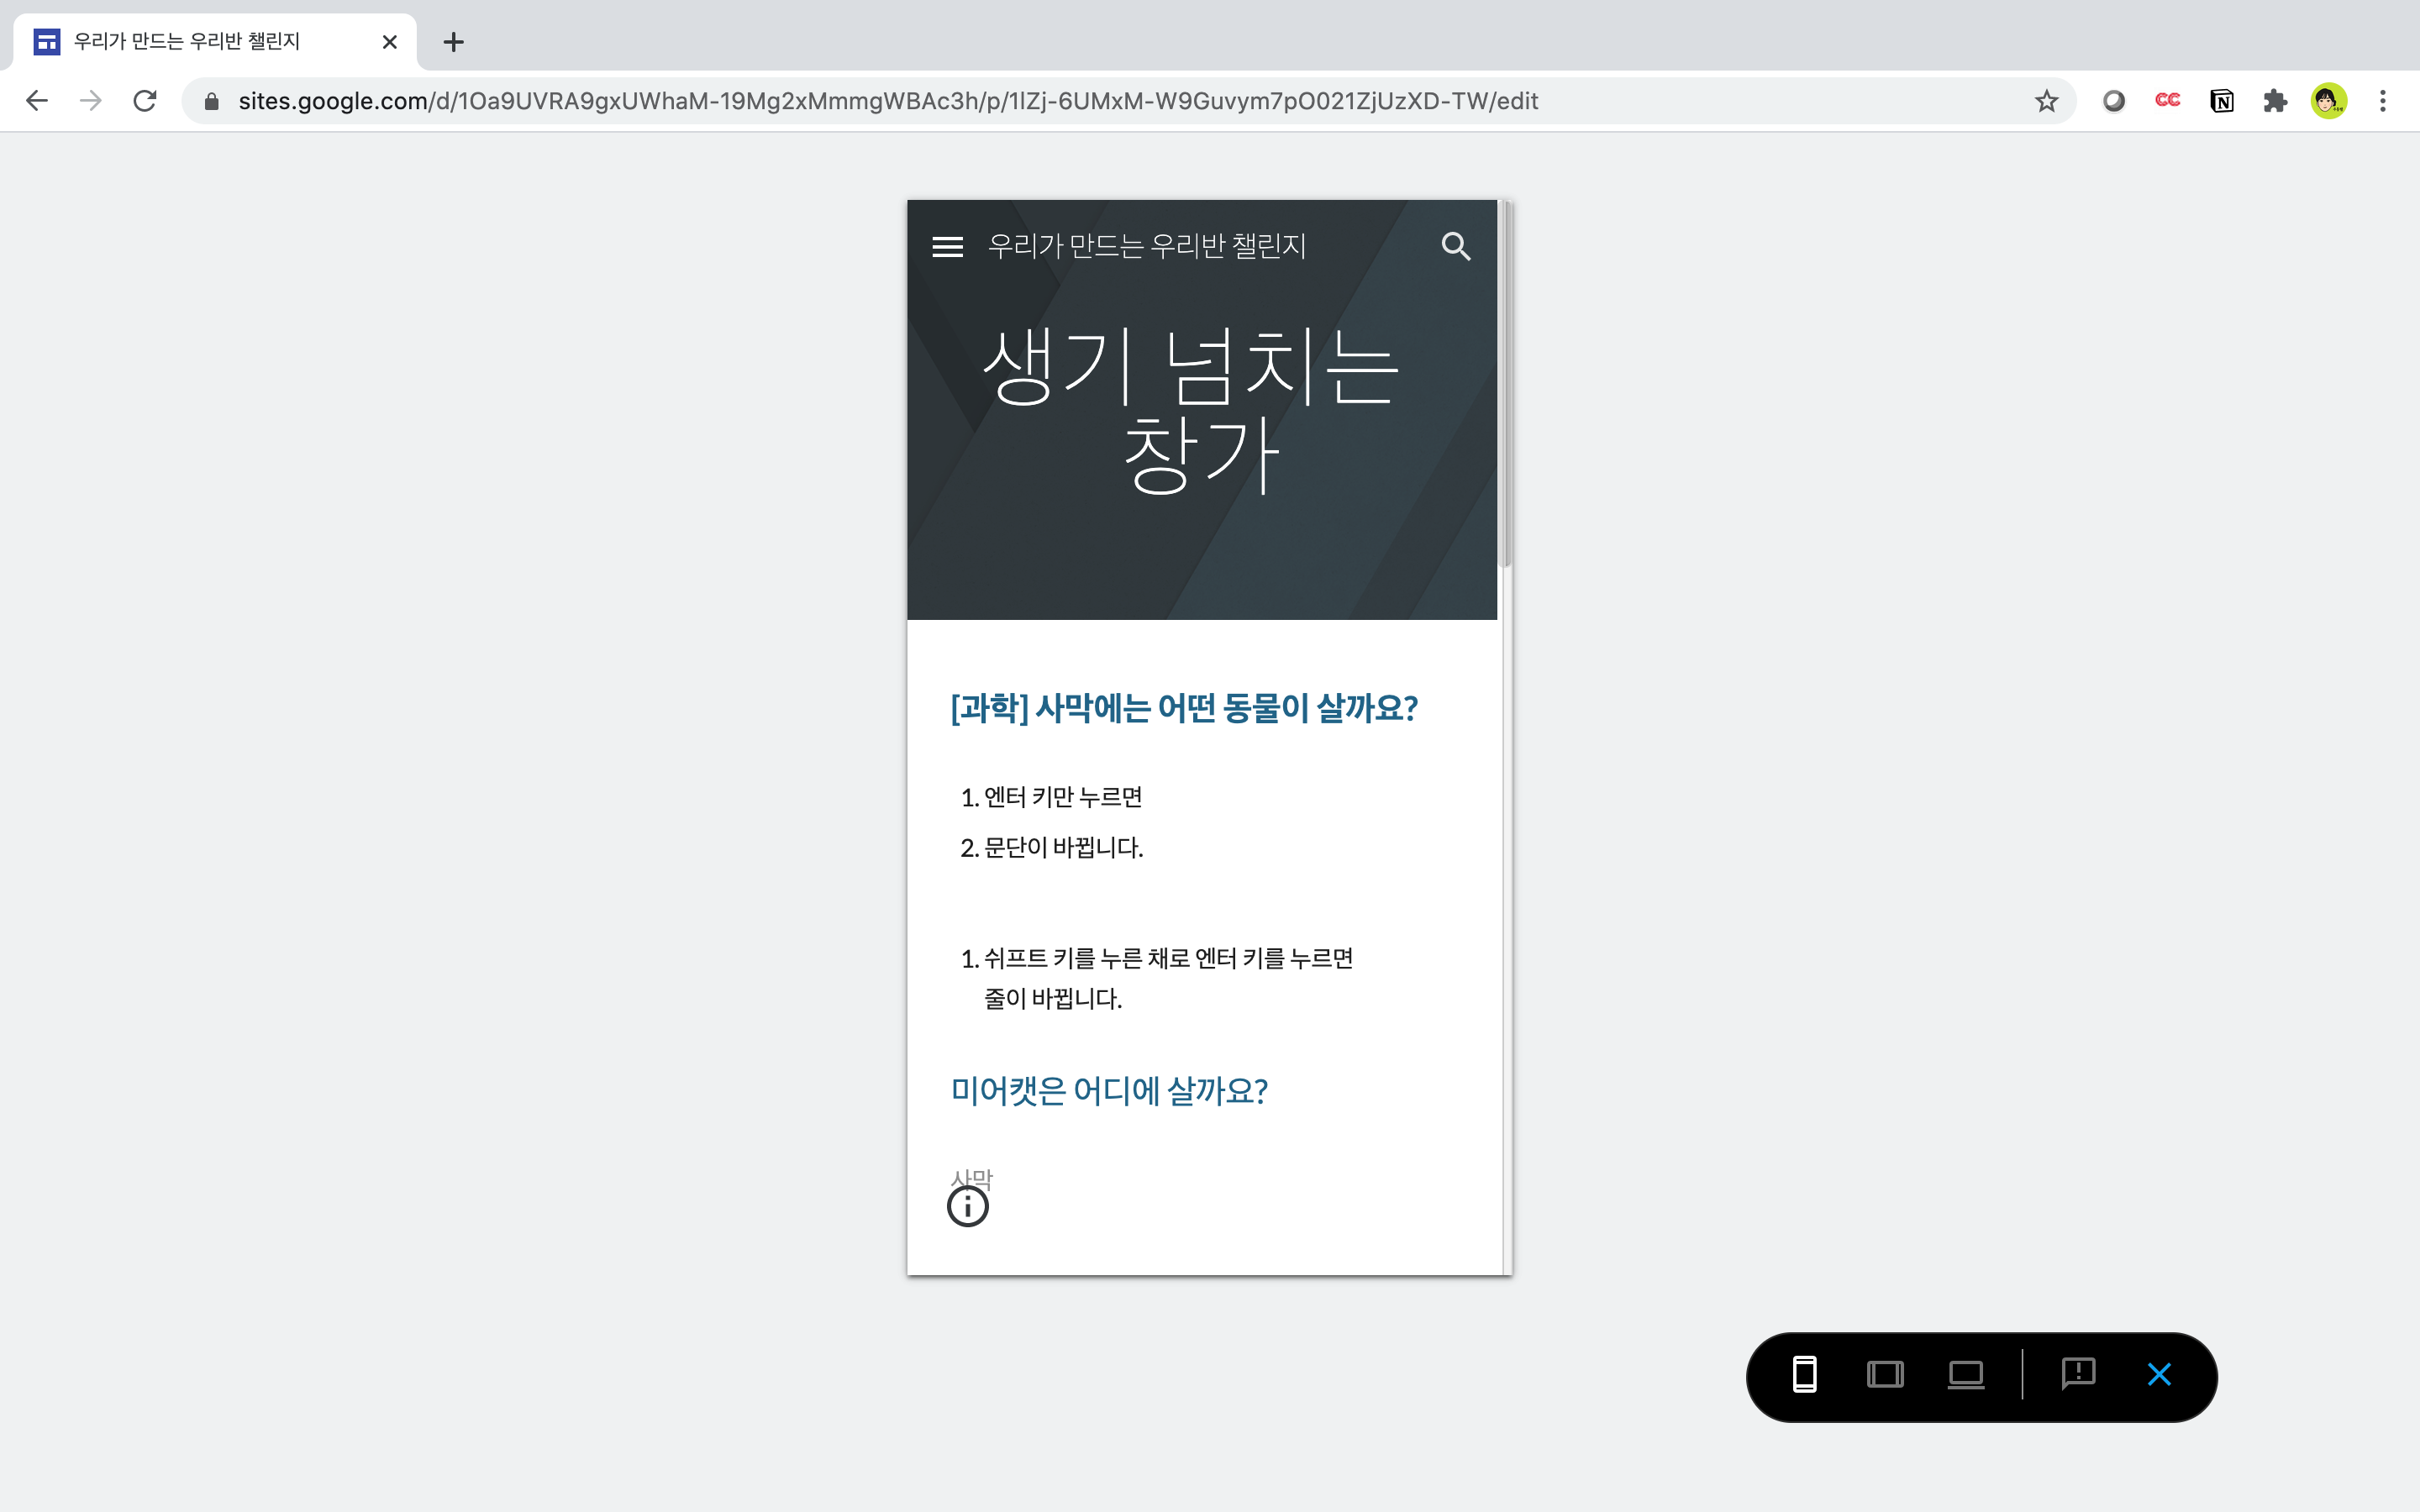Viewport: 2420px width, 1512px height.
Task: Click the 우리가 만드는 우리반 챌린지 site title
Action: 1147,246
